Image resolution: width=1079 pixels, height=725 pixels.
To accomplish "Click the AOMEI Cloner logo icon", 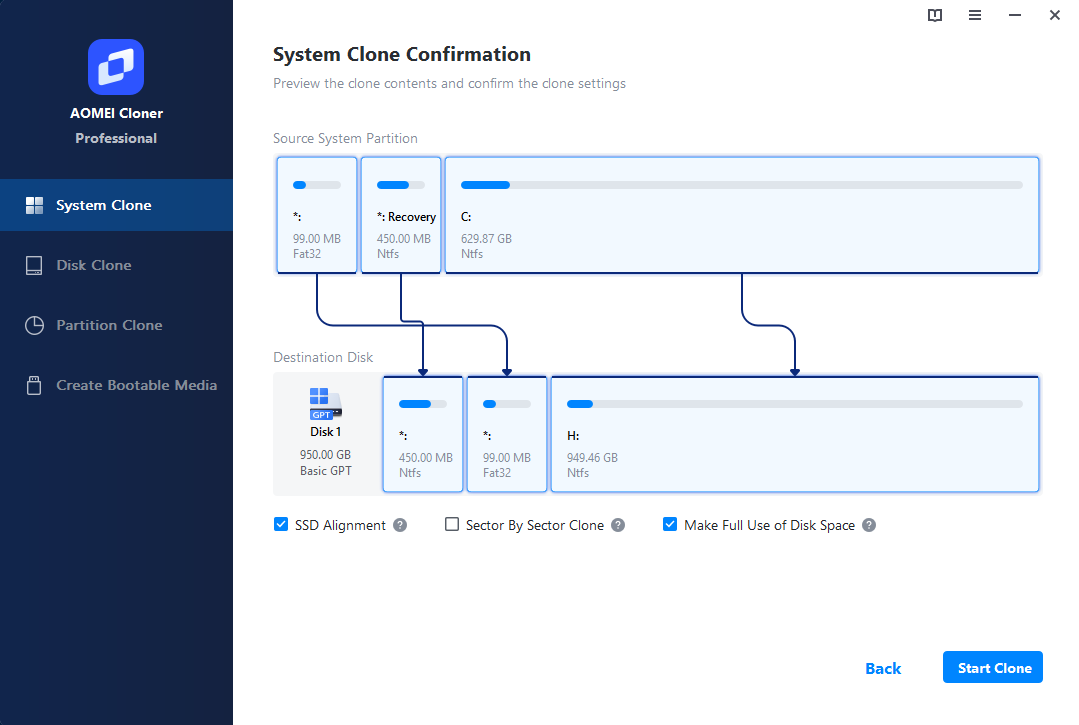I will click(x=116, y=67).
